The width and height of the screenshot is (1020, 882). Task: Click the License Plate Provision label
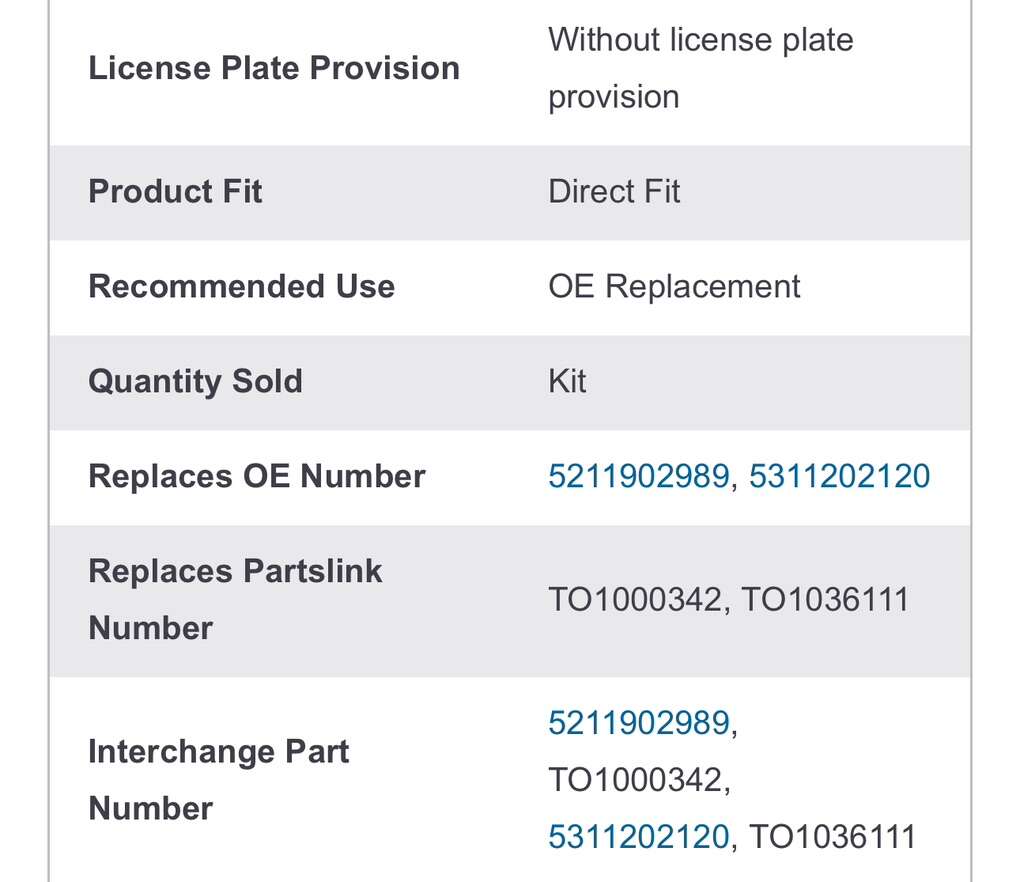(274, 68)
